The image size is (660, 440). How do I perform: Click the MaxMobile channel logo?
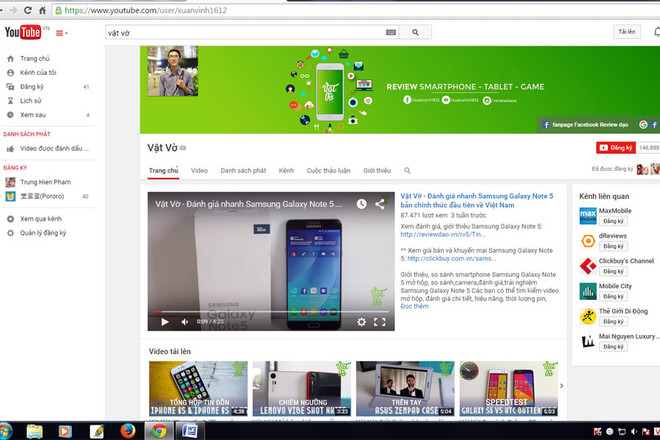588,216
